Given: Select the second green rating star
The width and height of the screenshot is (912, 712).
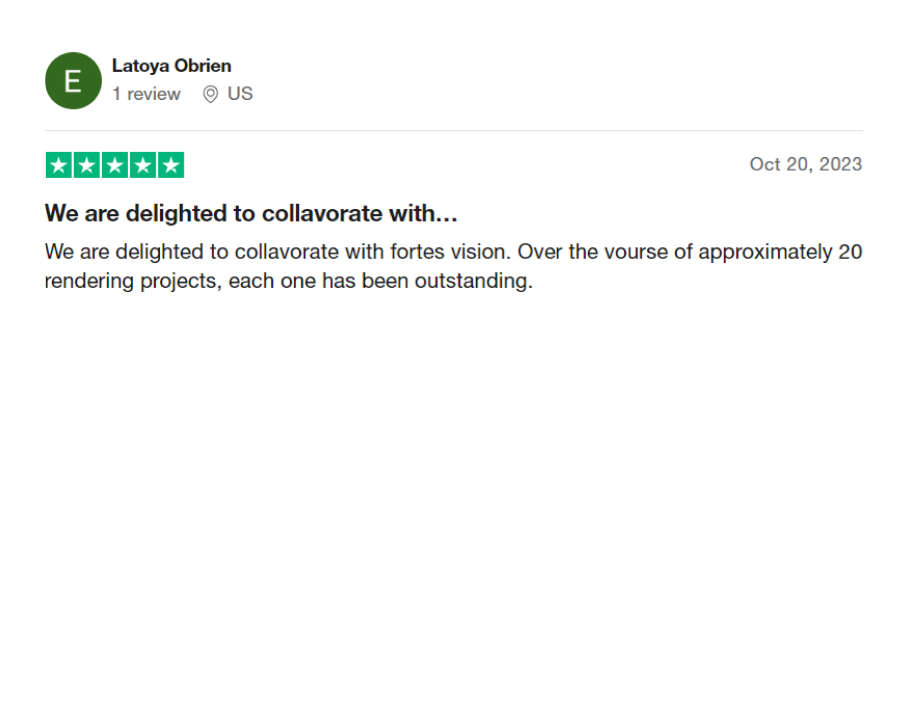Looking at the screenshot, I should (87, 165).
